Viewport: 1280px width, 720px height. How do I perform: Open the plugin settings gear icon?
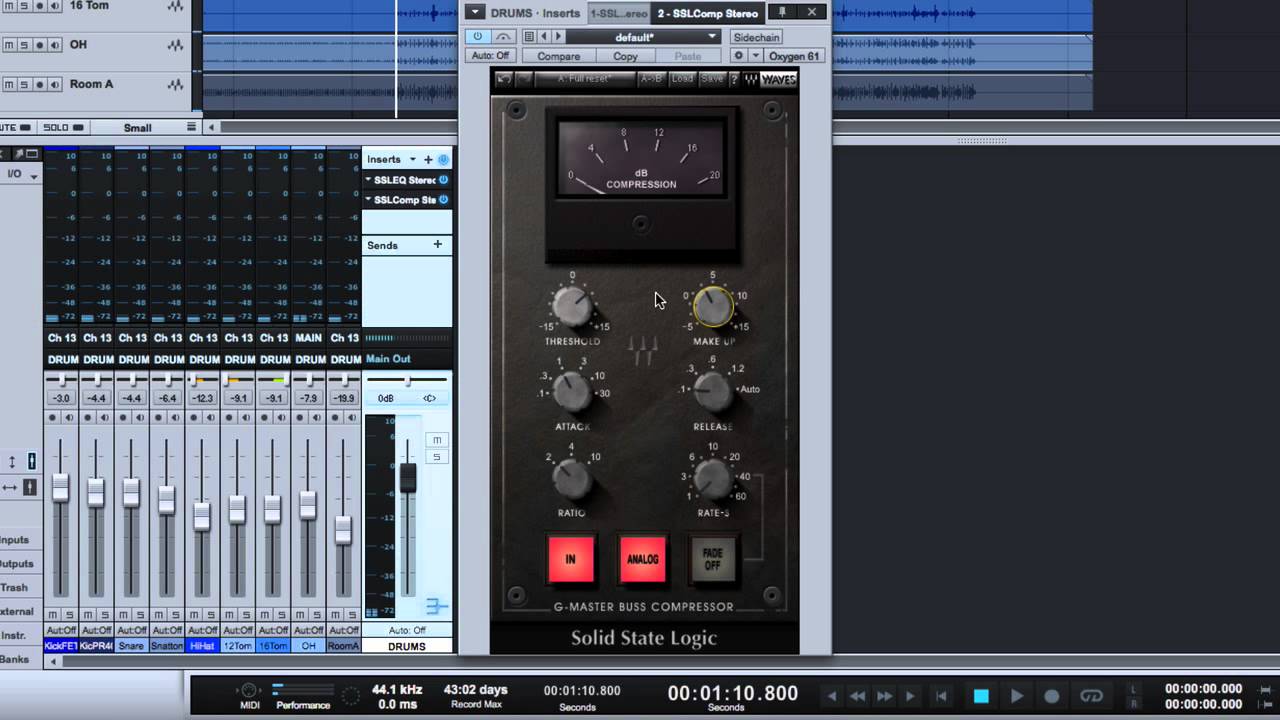coord(739,56)
